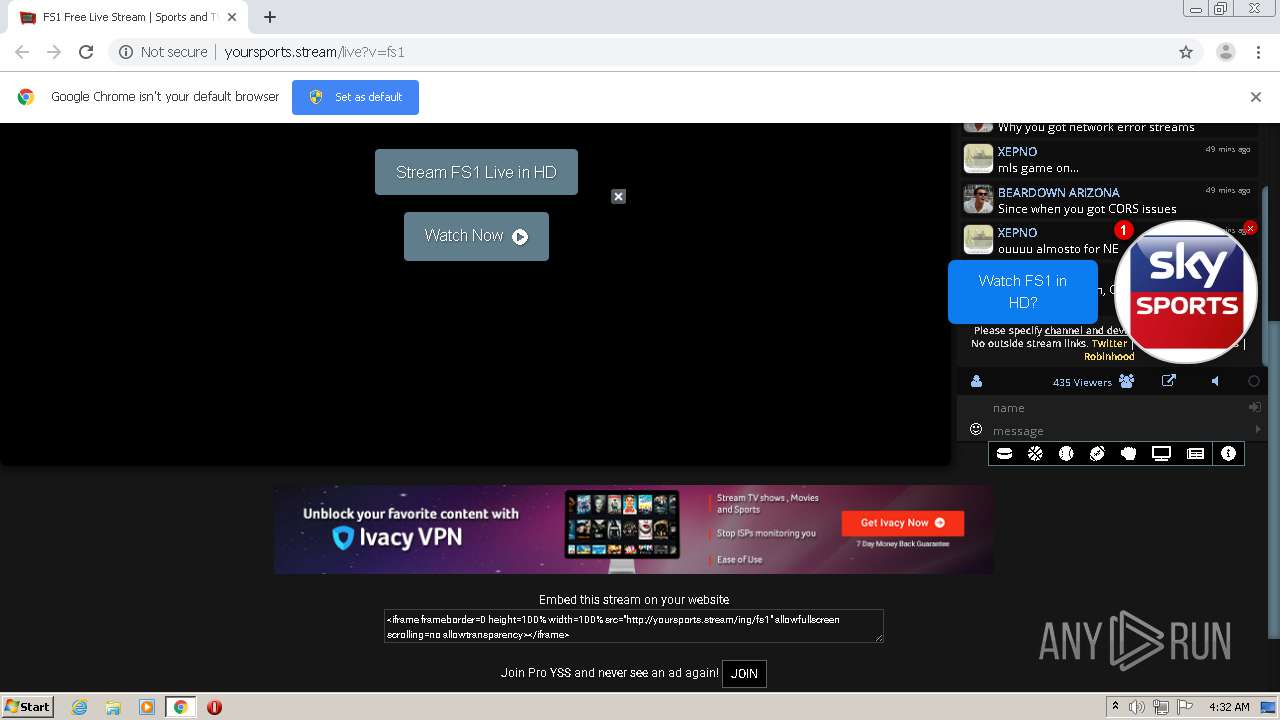Select the boxing glove sport icon

click(1129, 454)
